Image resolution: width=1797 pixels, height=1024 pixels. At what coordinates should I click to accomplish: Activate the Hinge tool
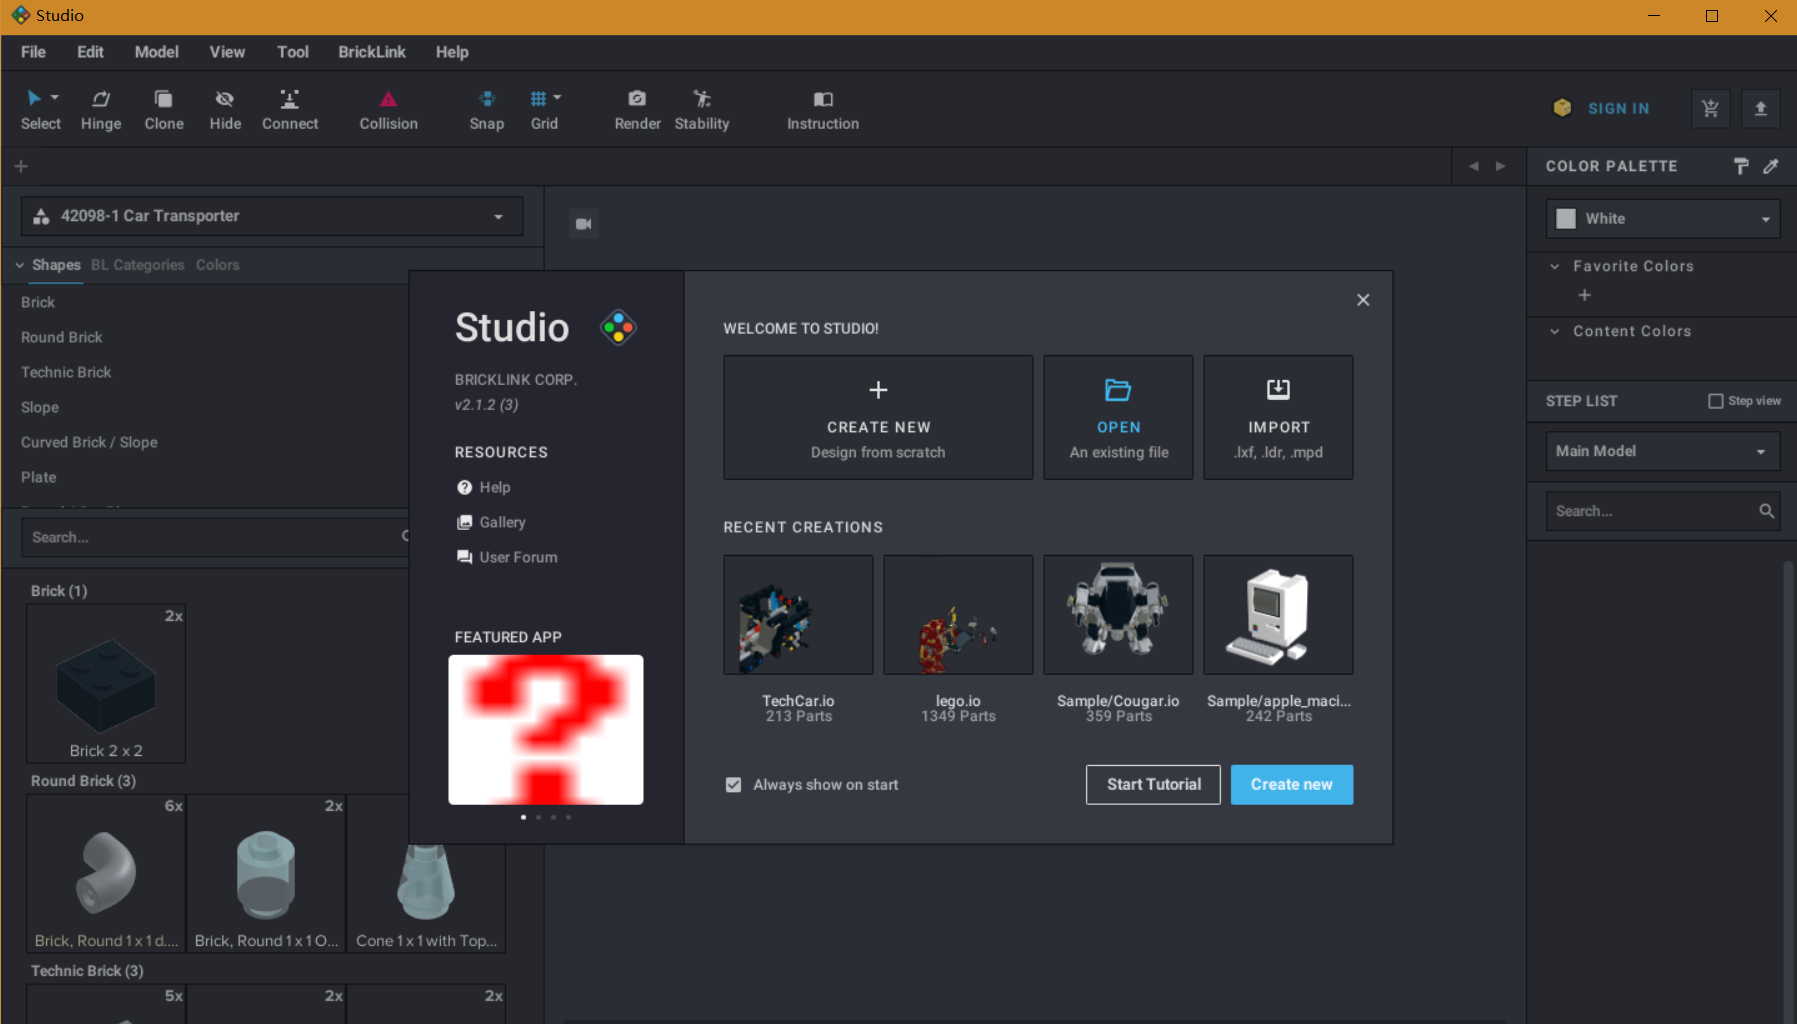point(101,110)
